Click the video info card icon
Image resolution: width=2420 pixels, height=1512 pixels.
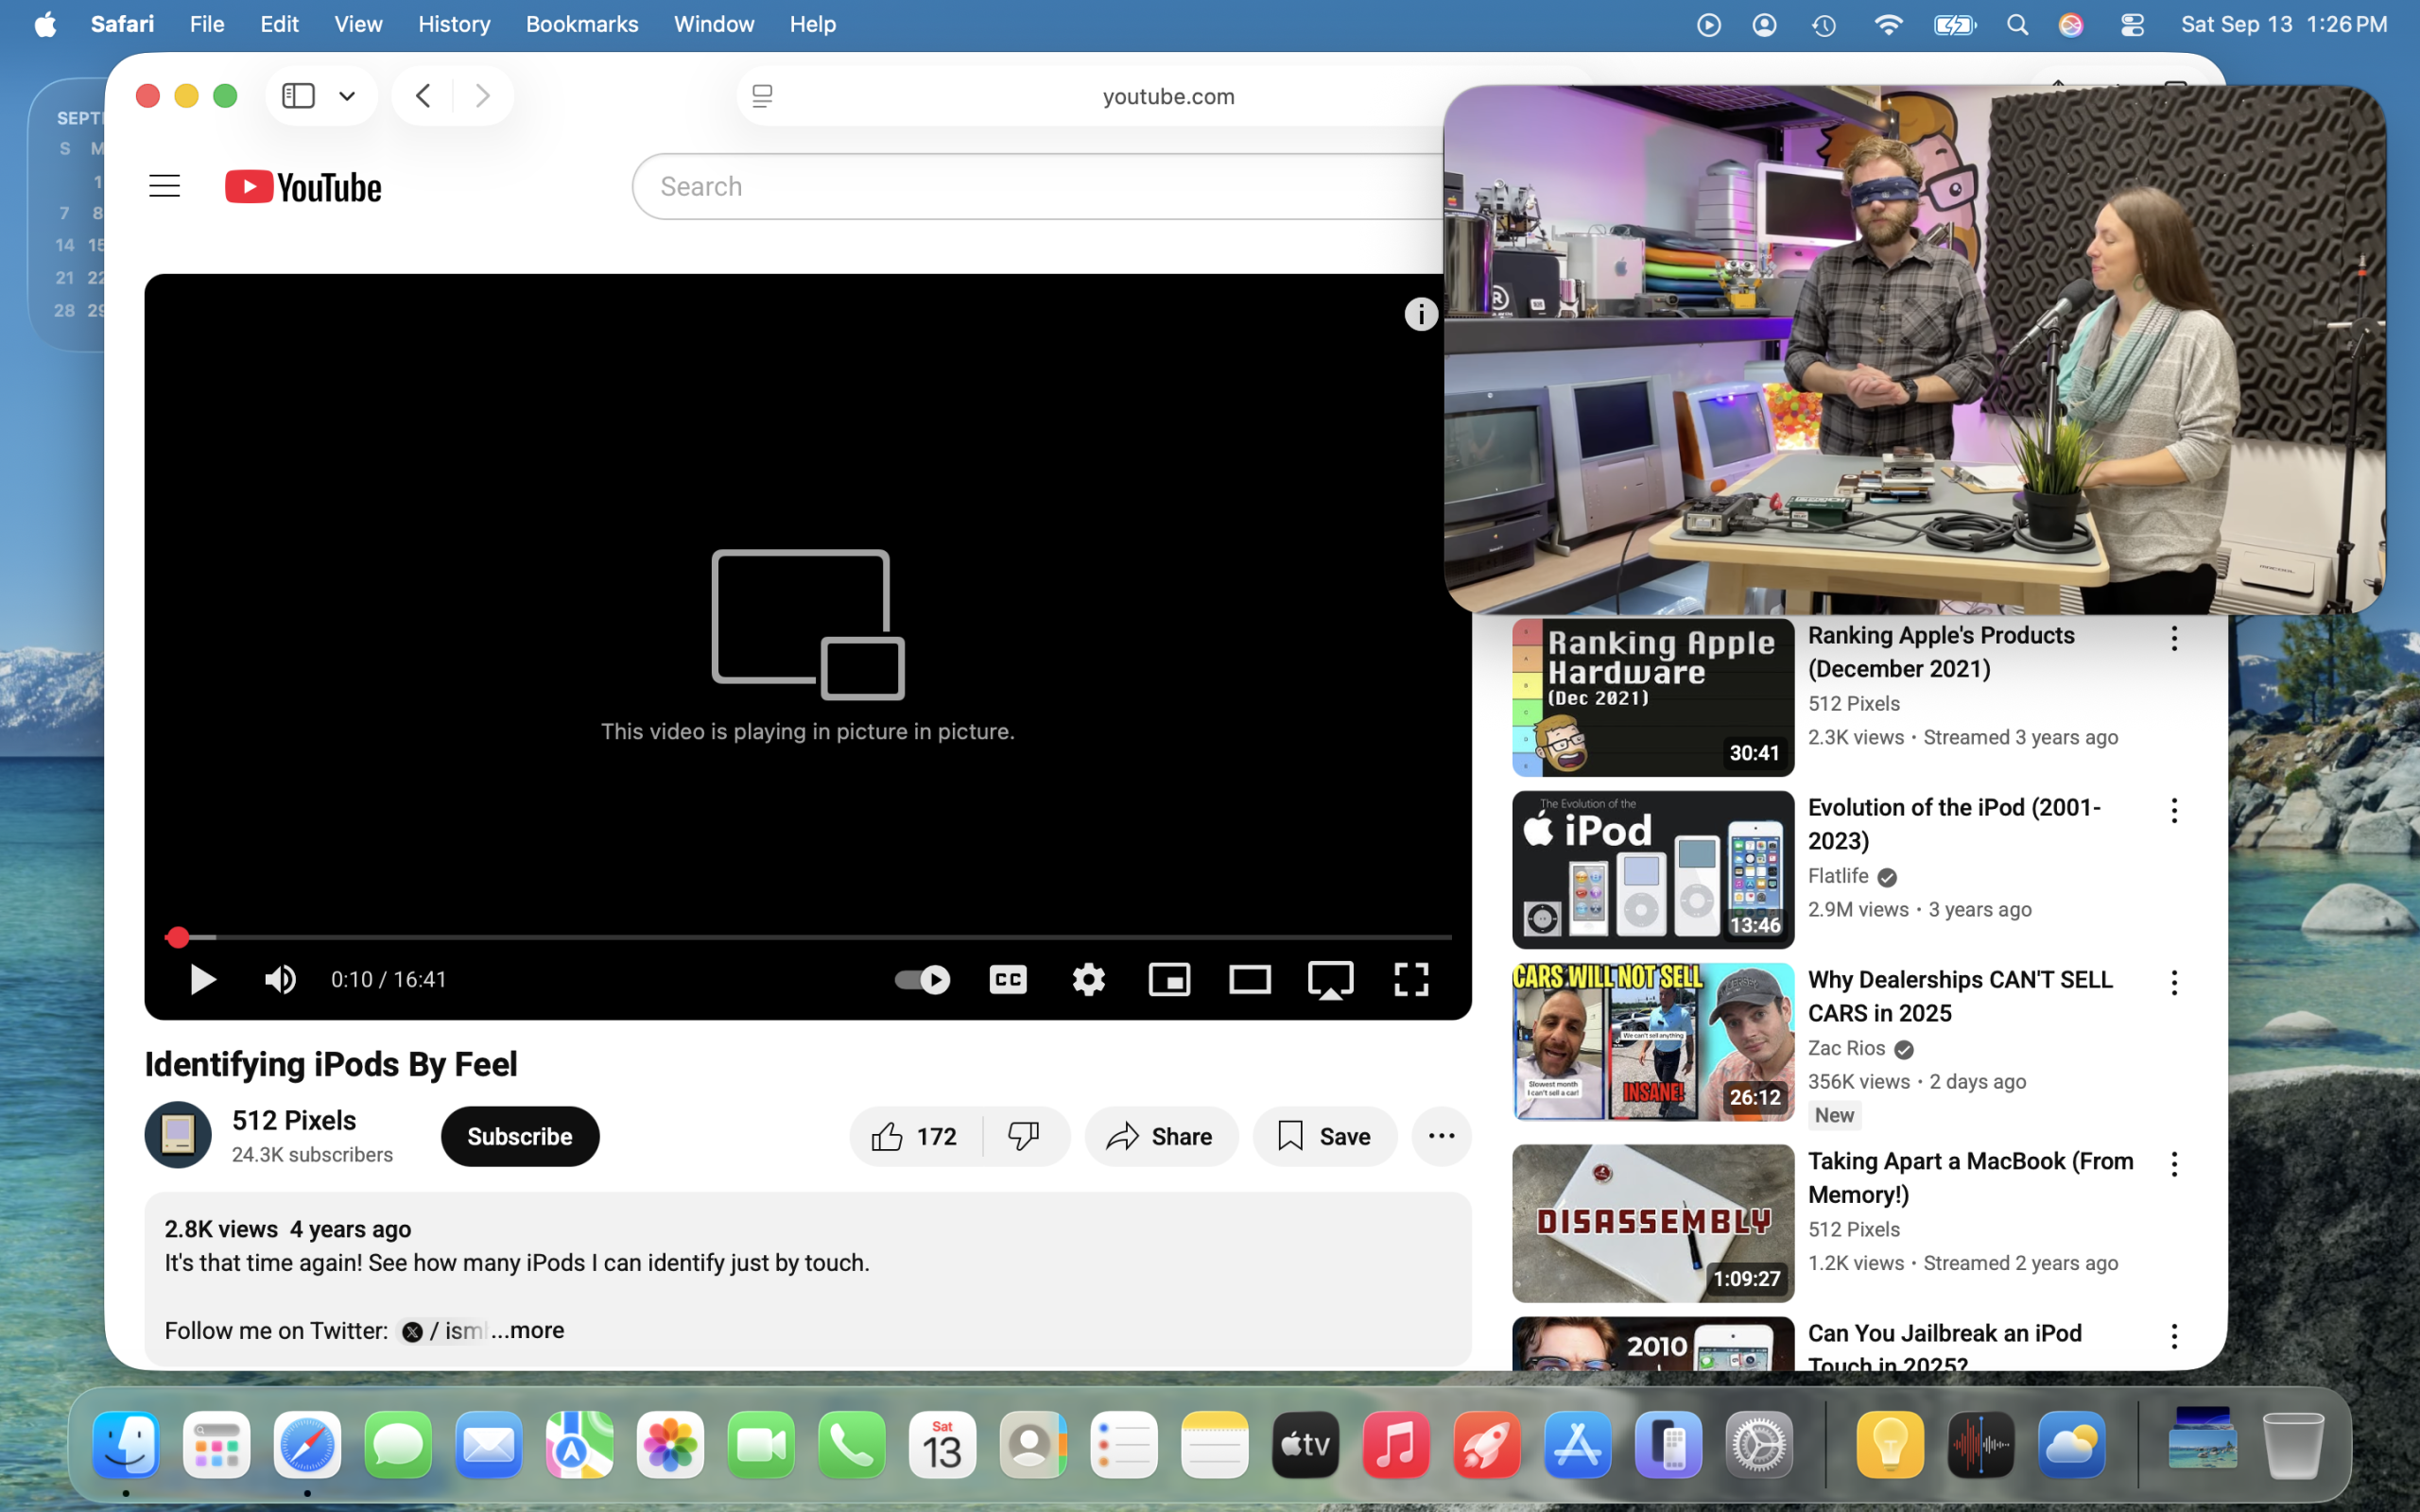tap(1420, 314)
